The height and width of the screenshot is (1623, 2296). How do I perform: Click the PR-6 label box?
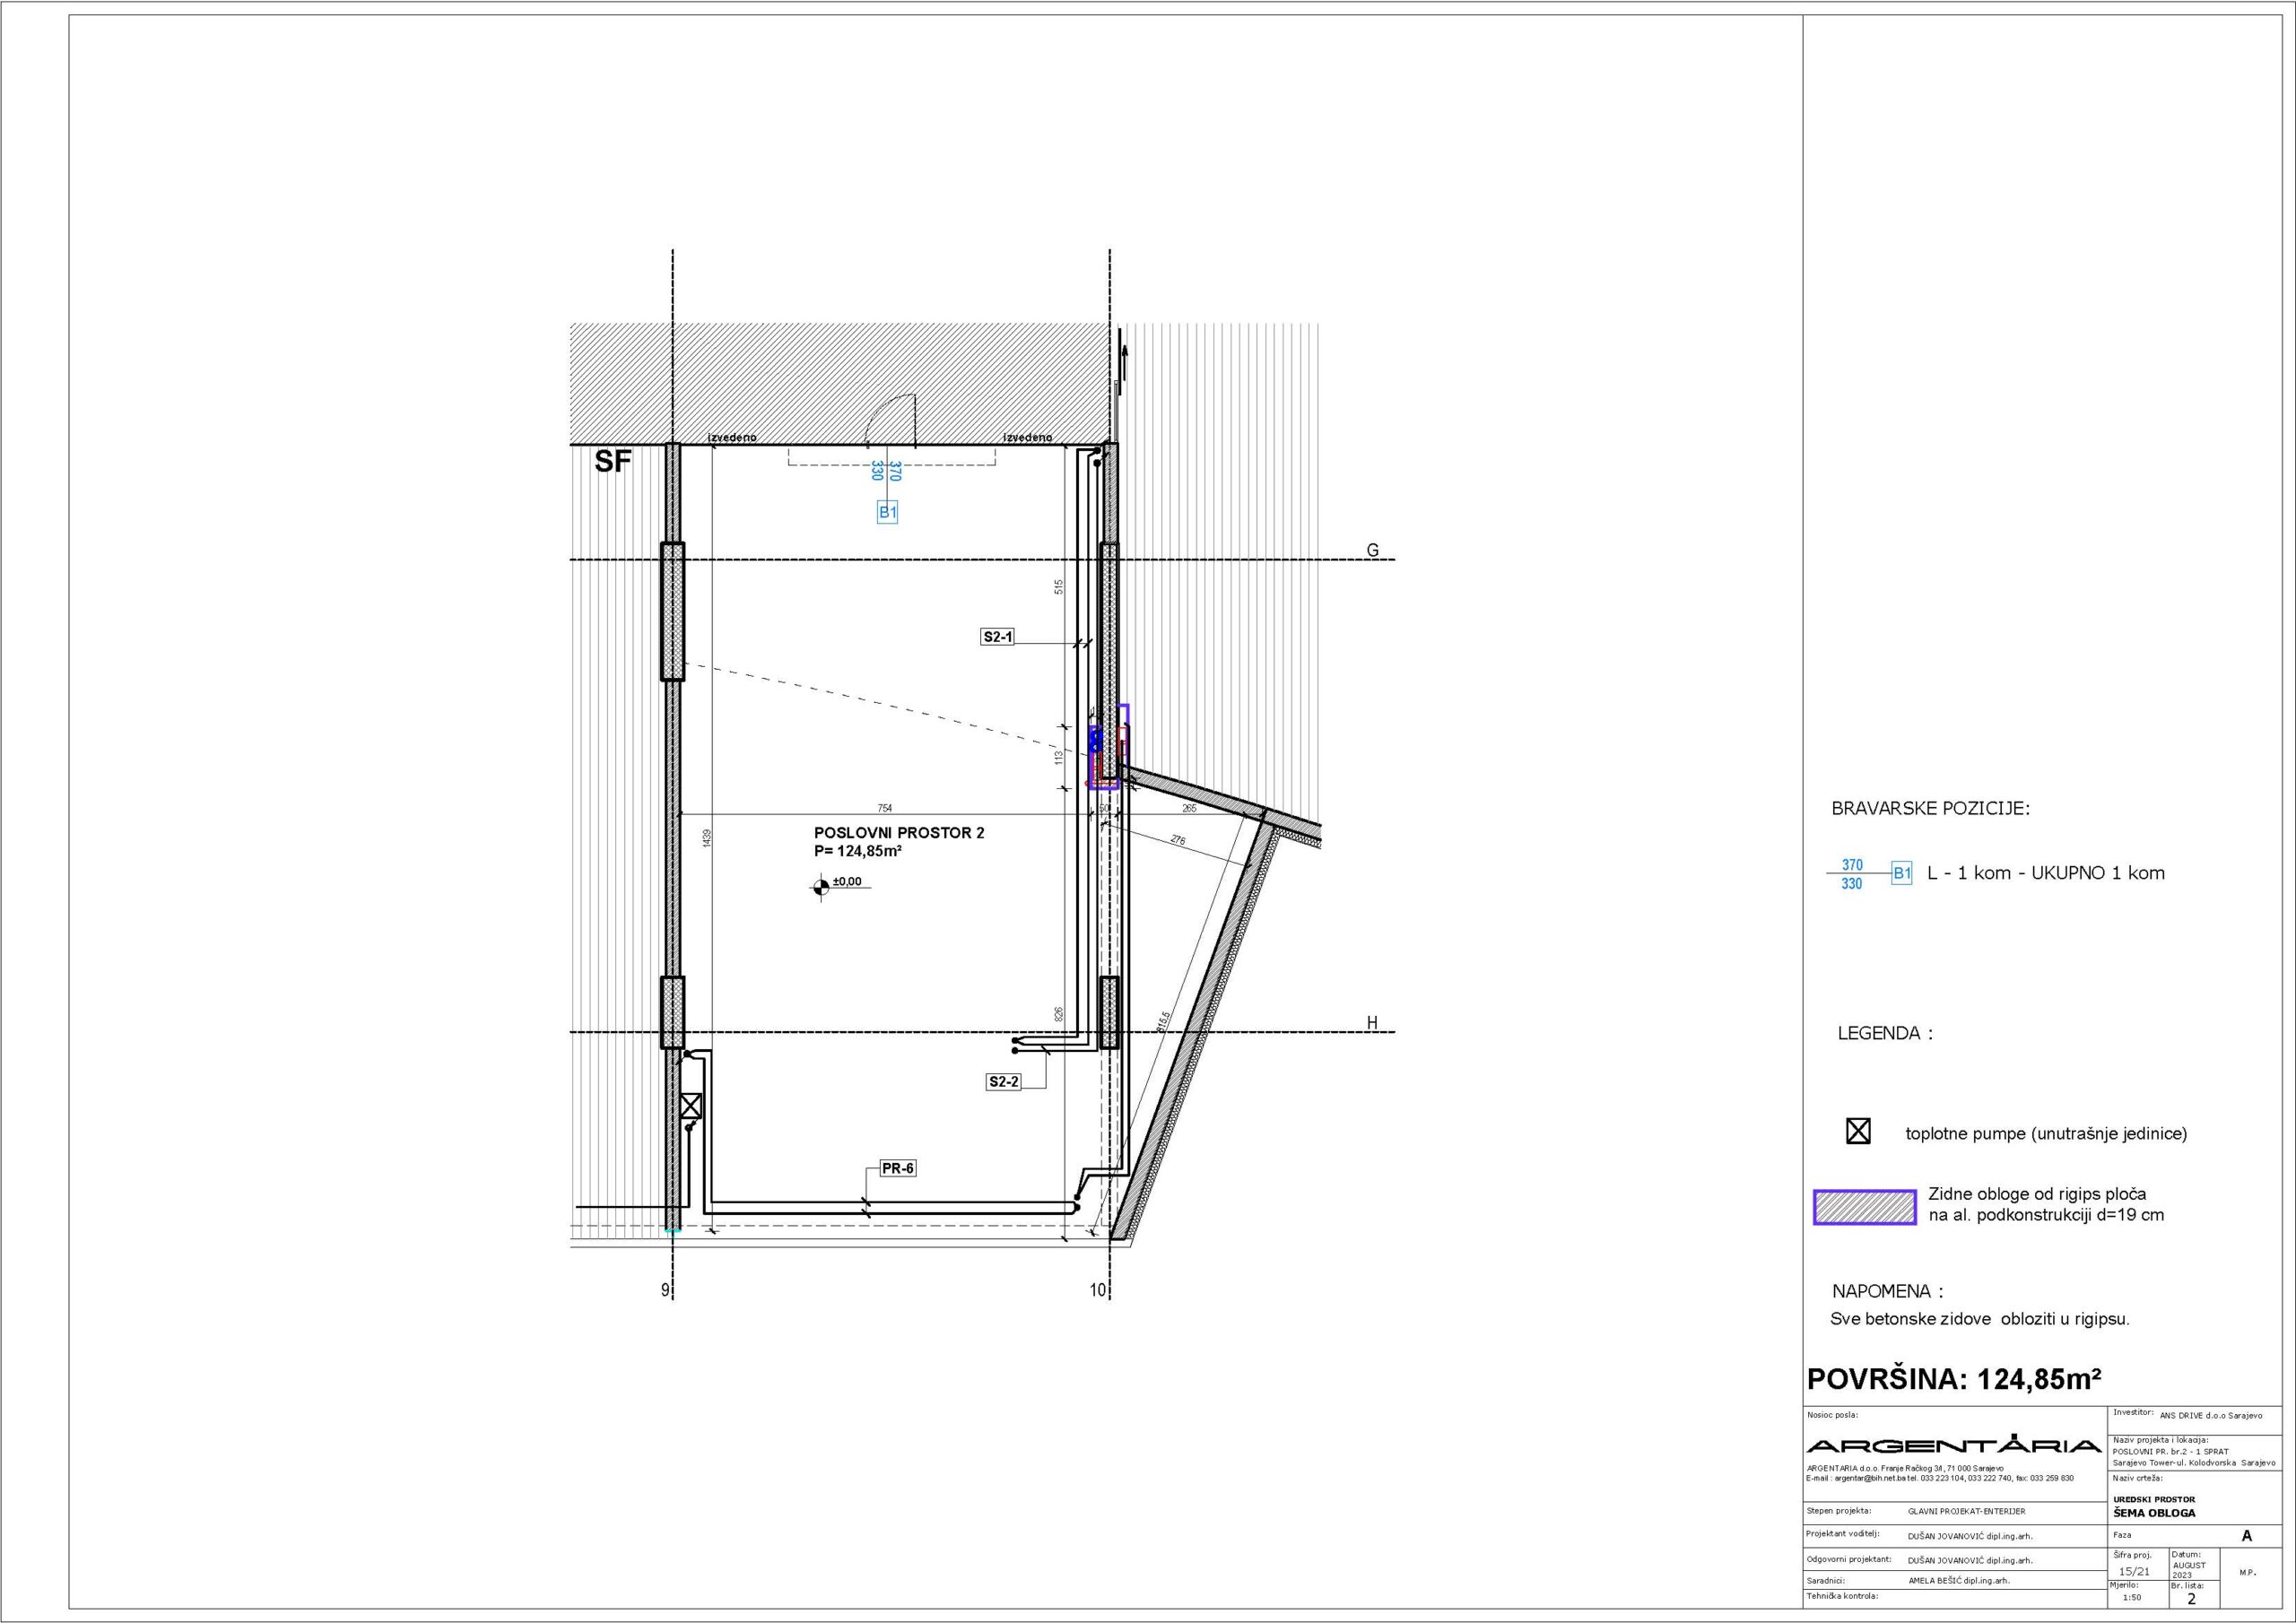coord(897,1168)
